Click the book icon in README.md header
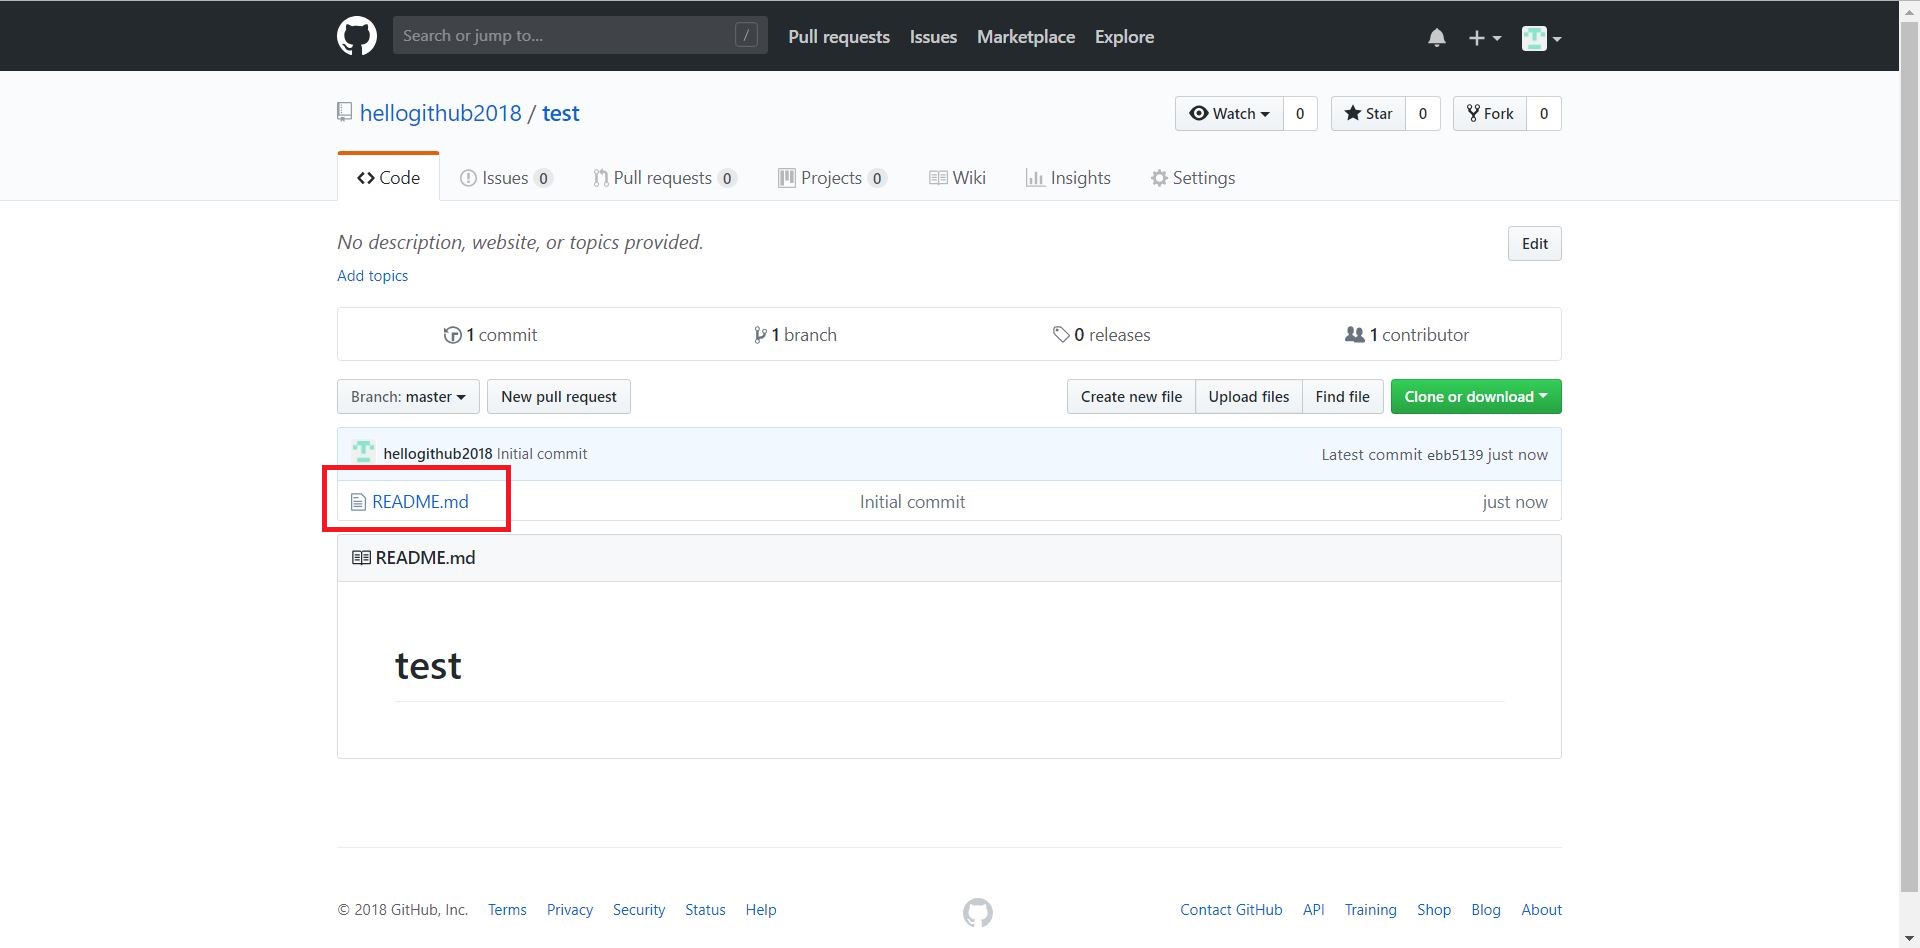Image resolution: width=1920 pixels, height=948 pixels. [x=361, y=558]
